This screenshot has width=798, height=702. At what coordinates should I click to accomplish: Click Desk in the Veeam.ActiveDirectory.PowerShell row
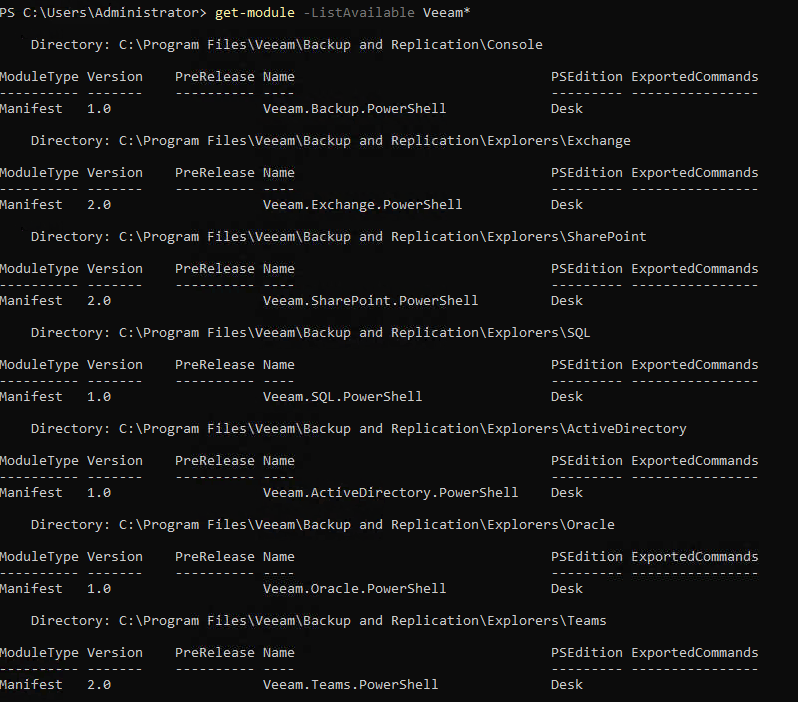[566, 493]
